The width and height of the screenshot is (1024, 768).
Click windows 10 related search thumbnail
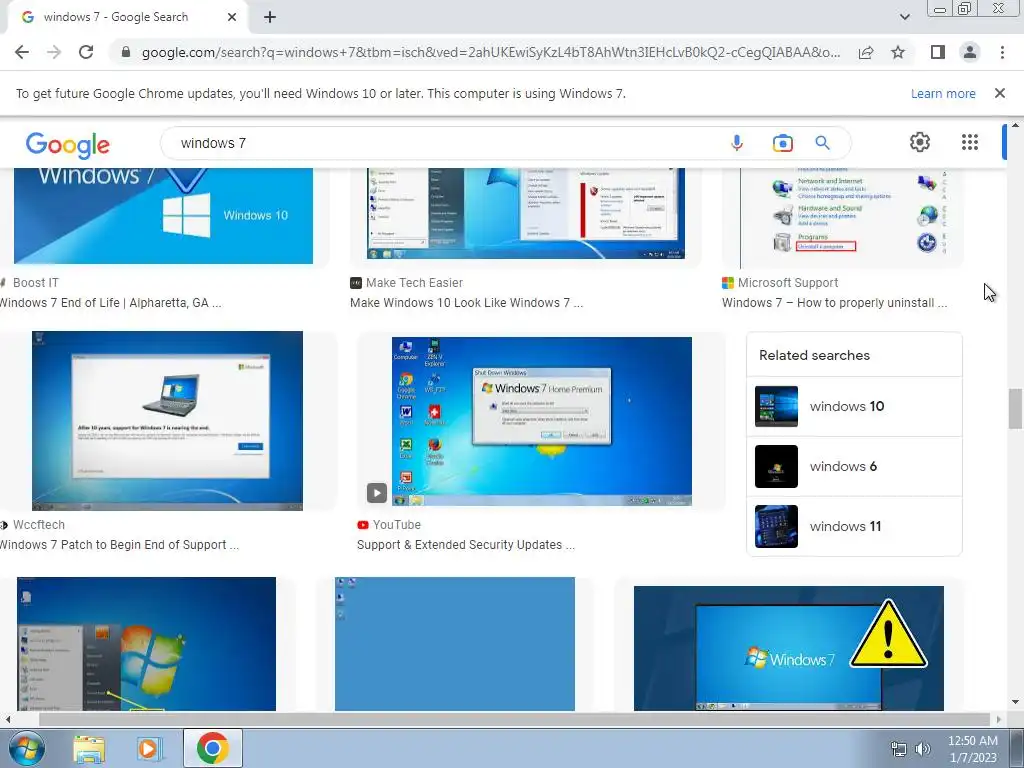click(776, 406)
